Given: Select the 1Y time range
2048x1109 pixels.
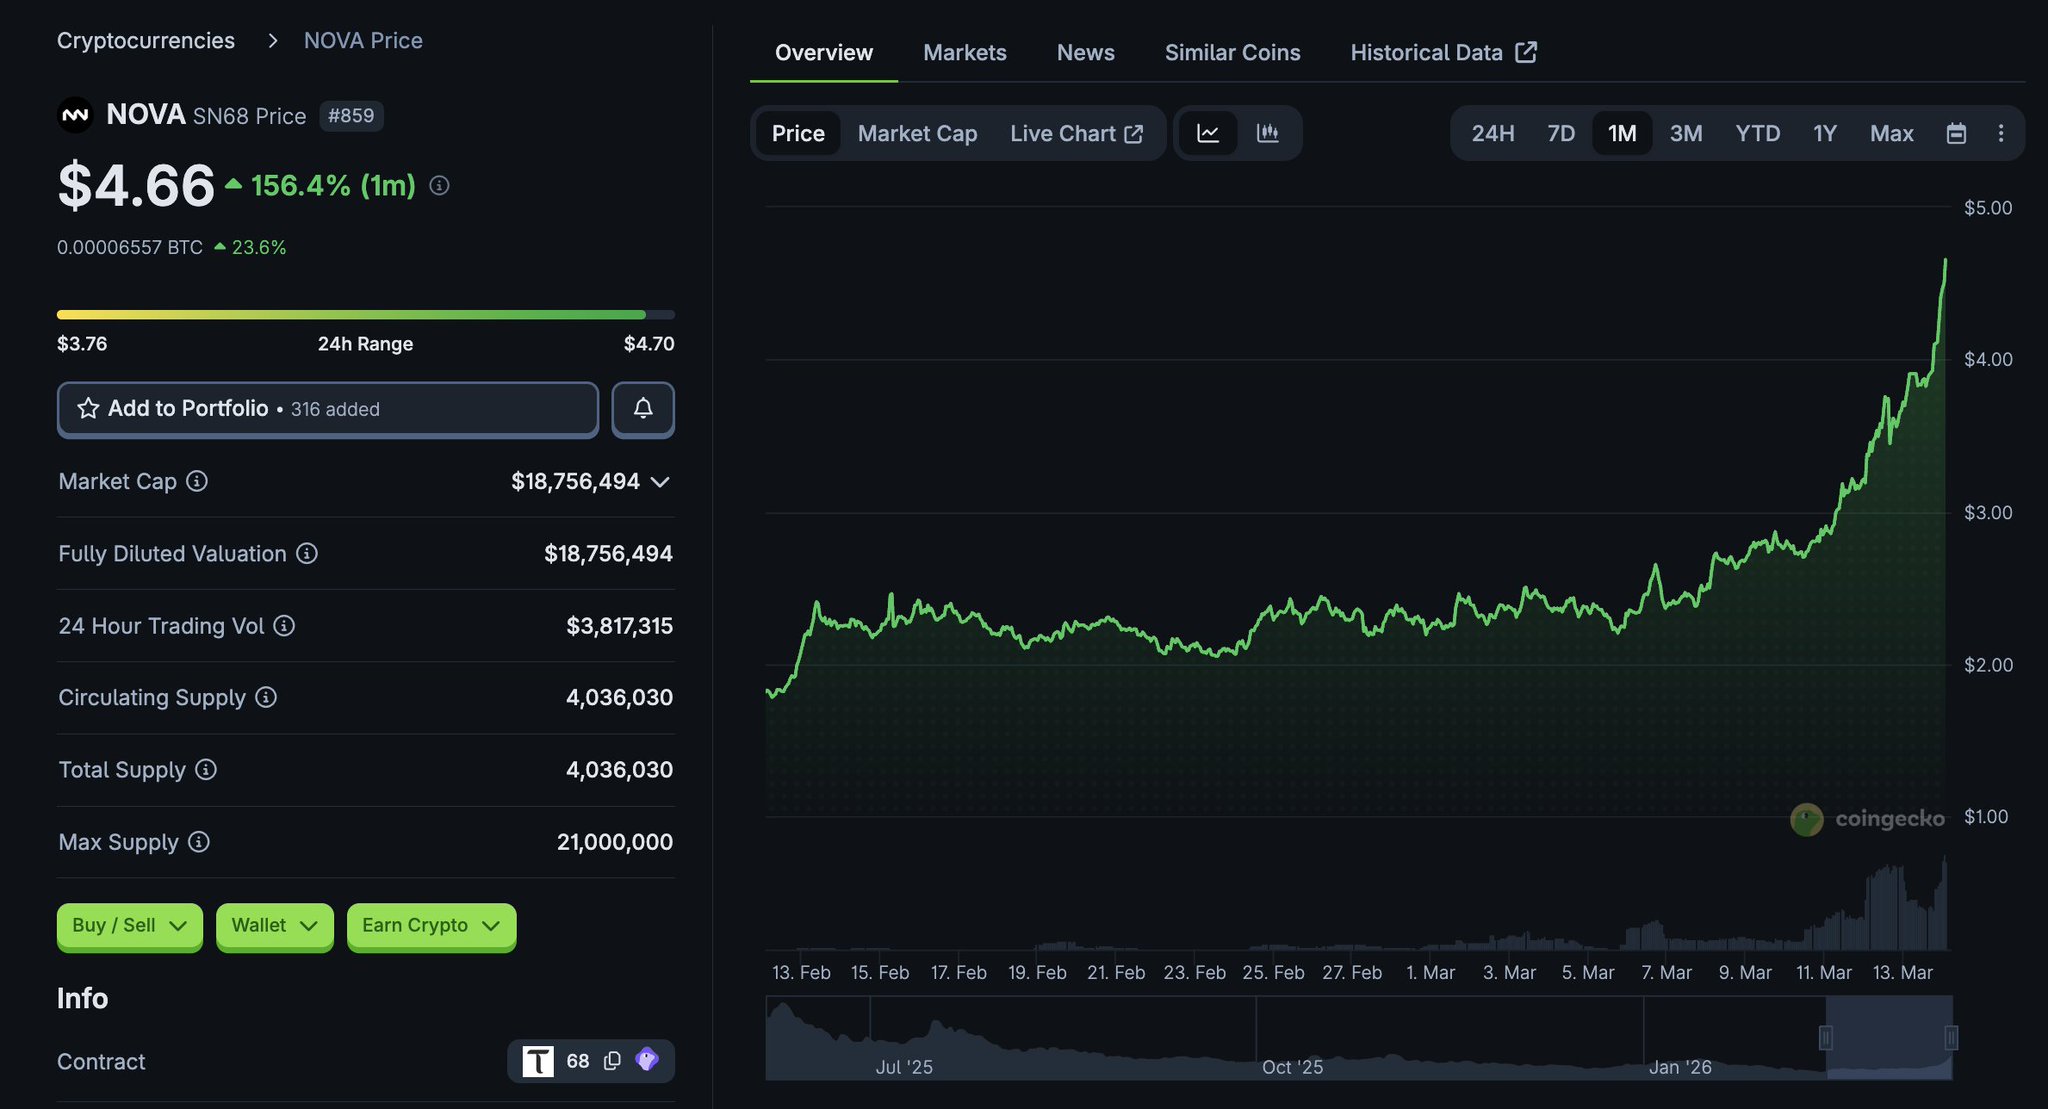Looking at the screenshot, I should 1824,133.
